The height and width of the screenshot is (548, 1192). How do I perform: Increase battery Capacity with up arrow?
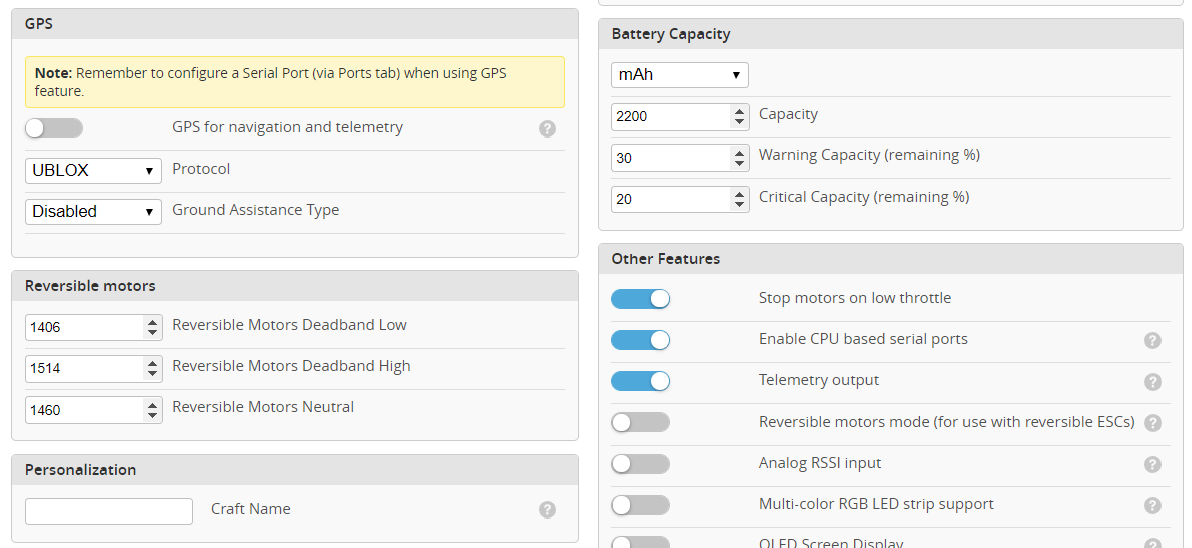[x=739, y=111]
